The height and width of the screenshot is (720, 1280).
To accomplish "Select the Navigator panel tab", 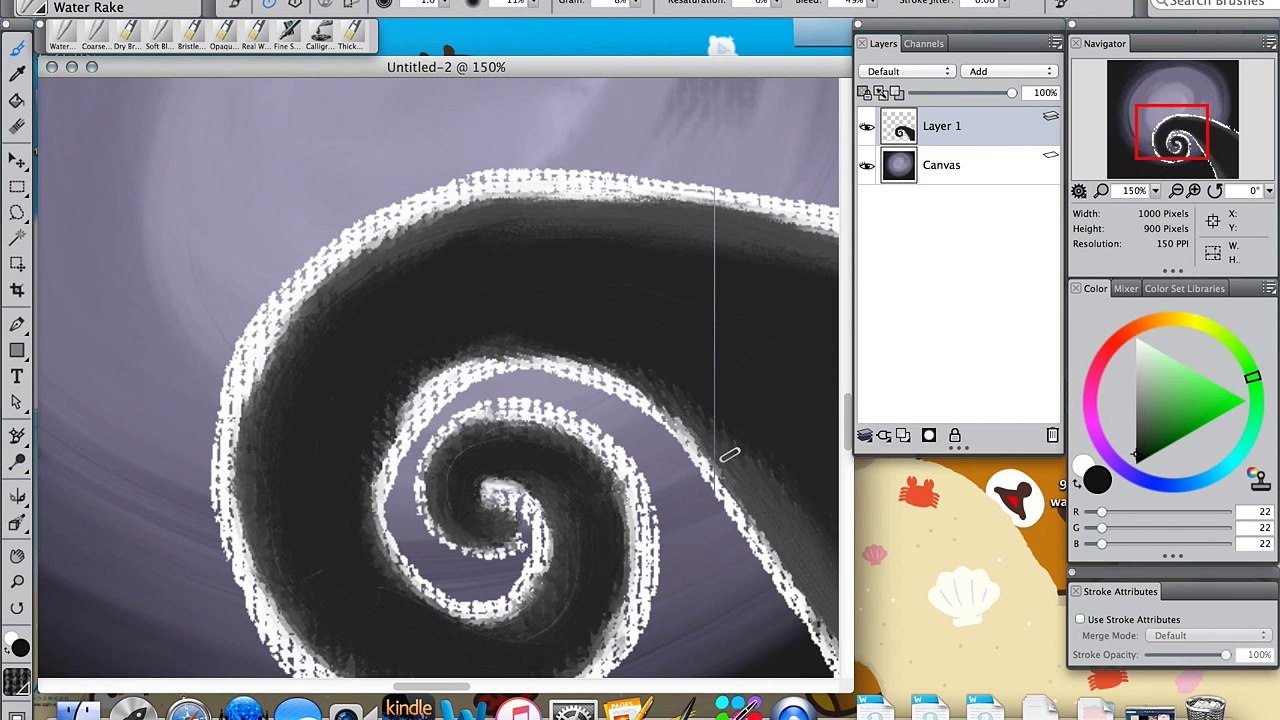I will pyautogui.click(x=1105, y=44).
